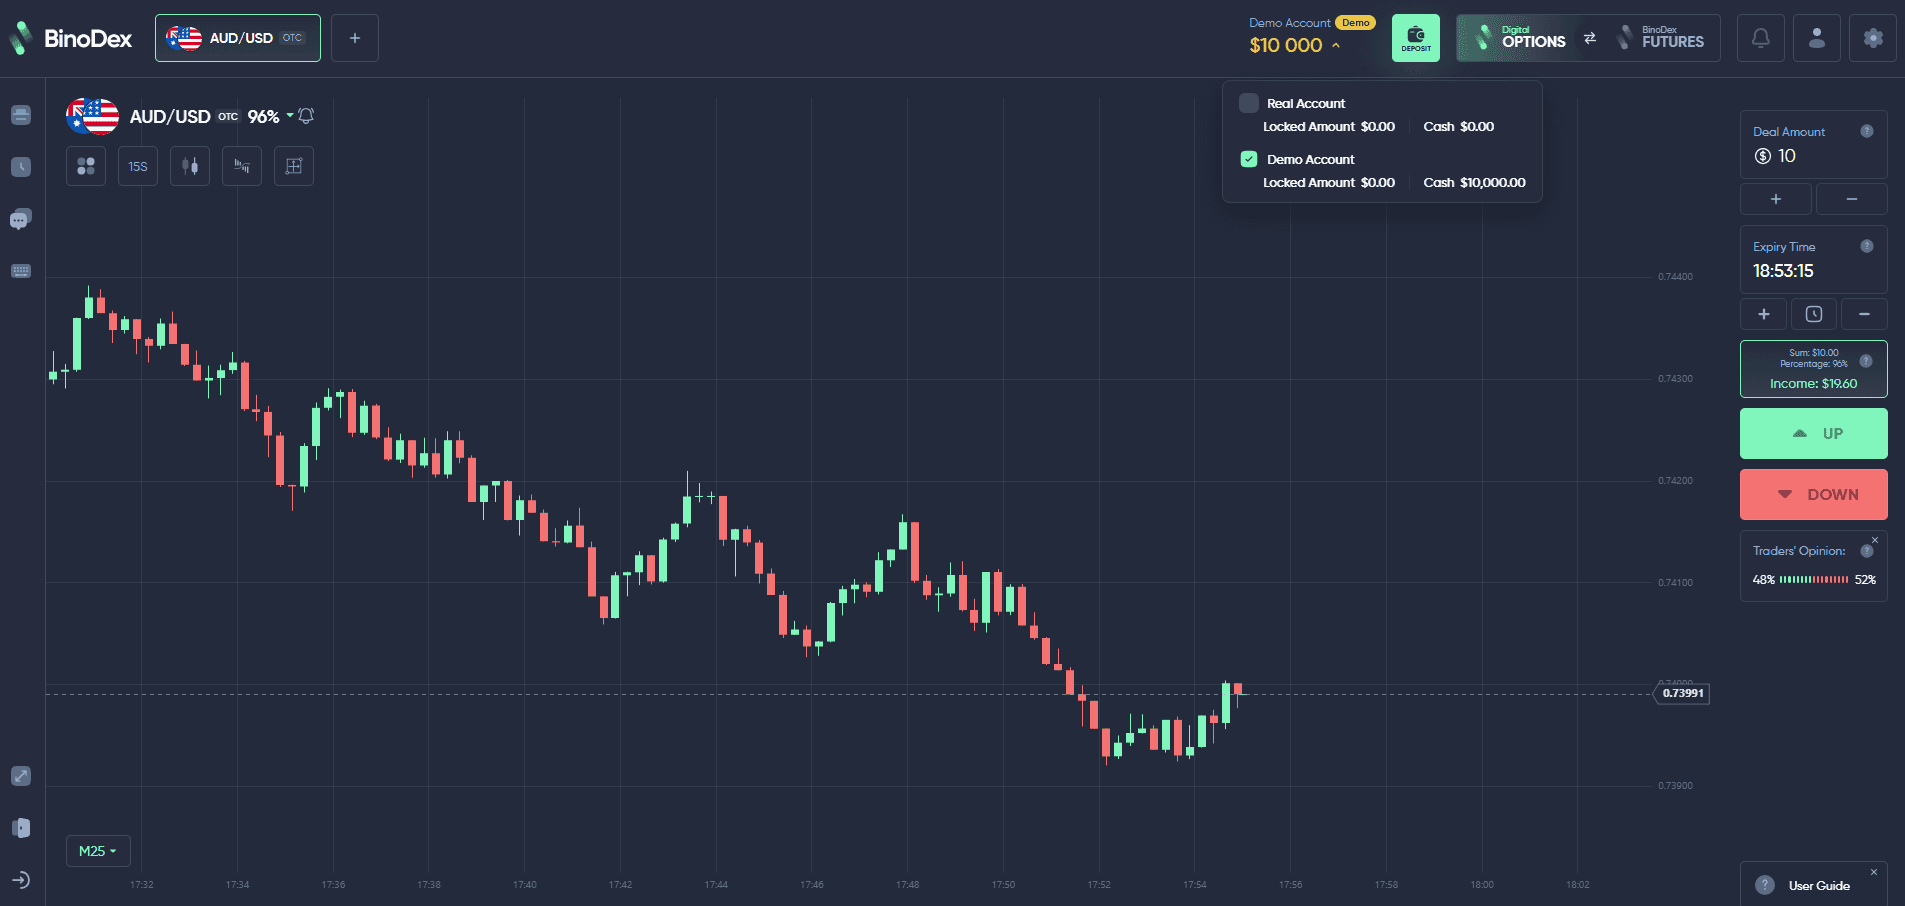Click the red DOWN trade button
The height and width of the screenshot is (906, 1905).
tap(1814, 494)
